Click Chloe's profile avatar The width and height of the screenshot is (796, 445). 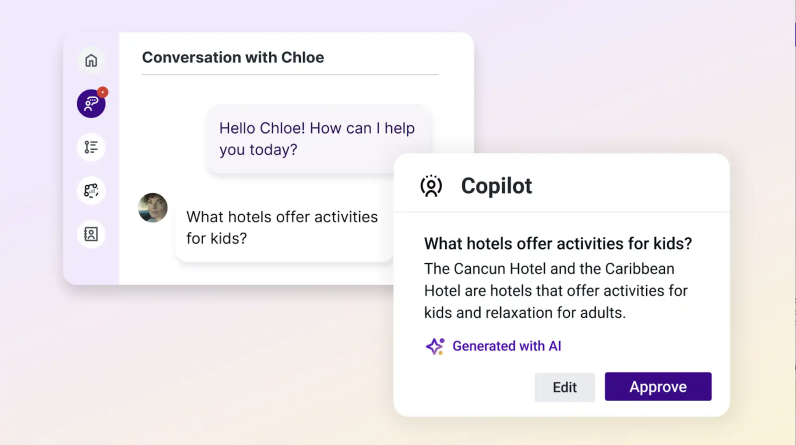coord(153,208)
